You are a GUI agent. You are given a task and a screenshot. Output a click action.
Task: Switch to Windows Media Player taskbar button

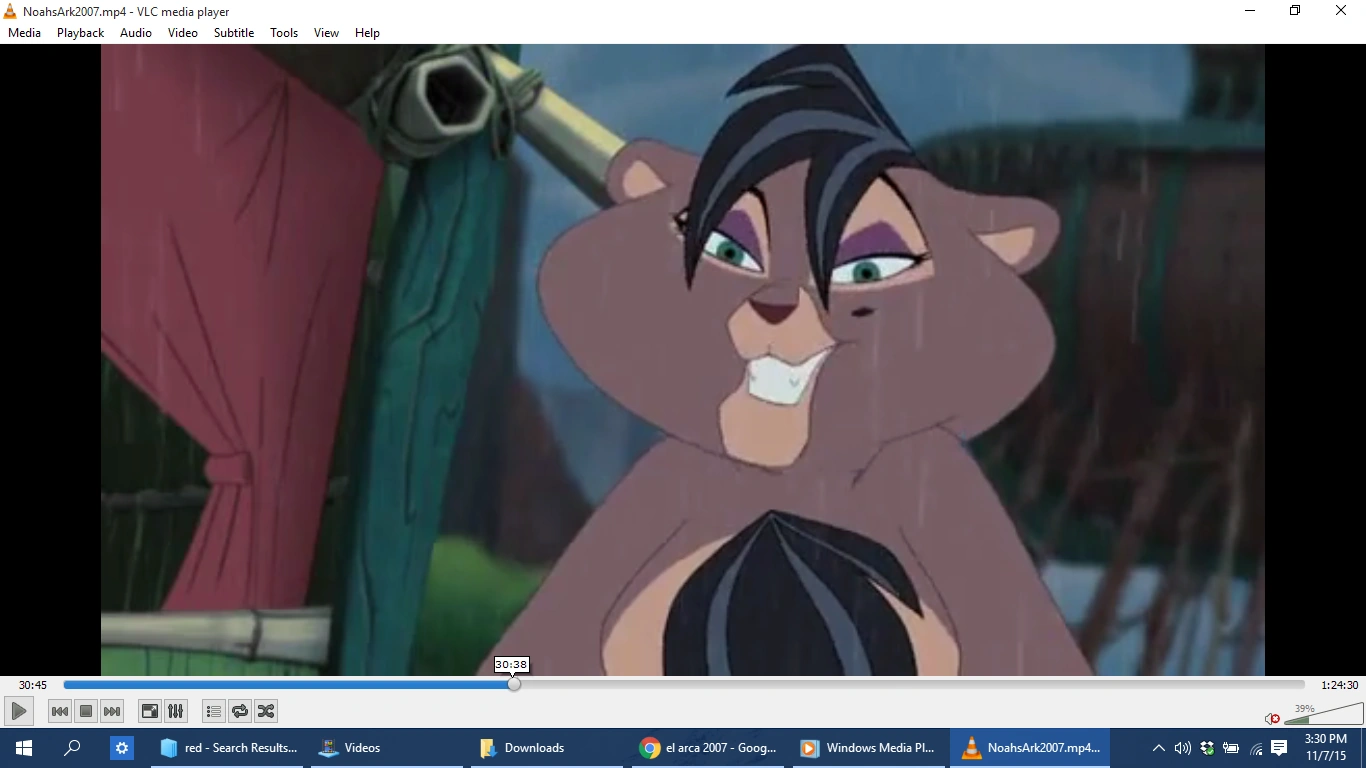[x=870, y=748]
